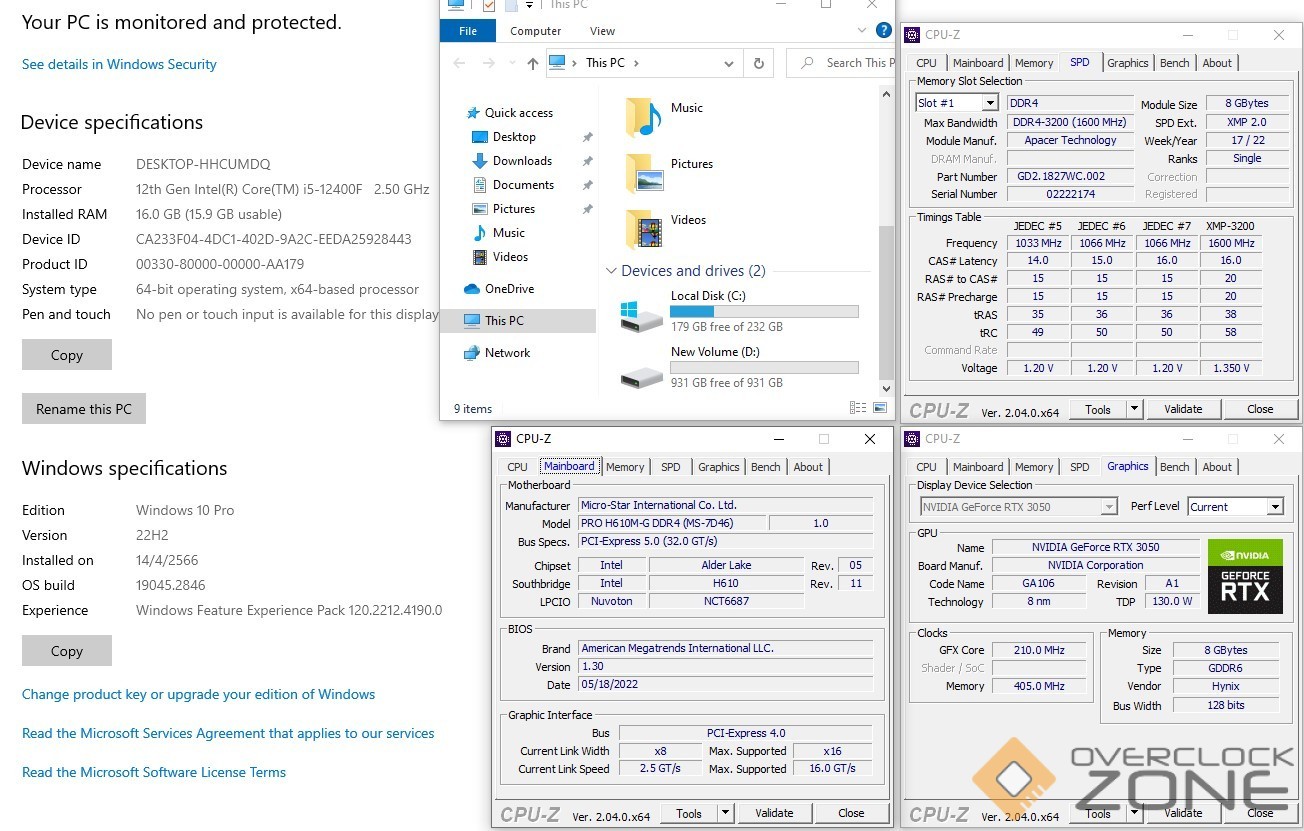Click the refresh icon beside address bar

pos(759,63)
